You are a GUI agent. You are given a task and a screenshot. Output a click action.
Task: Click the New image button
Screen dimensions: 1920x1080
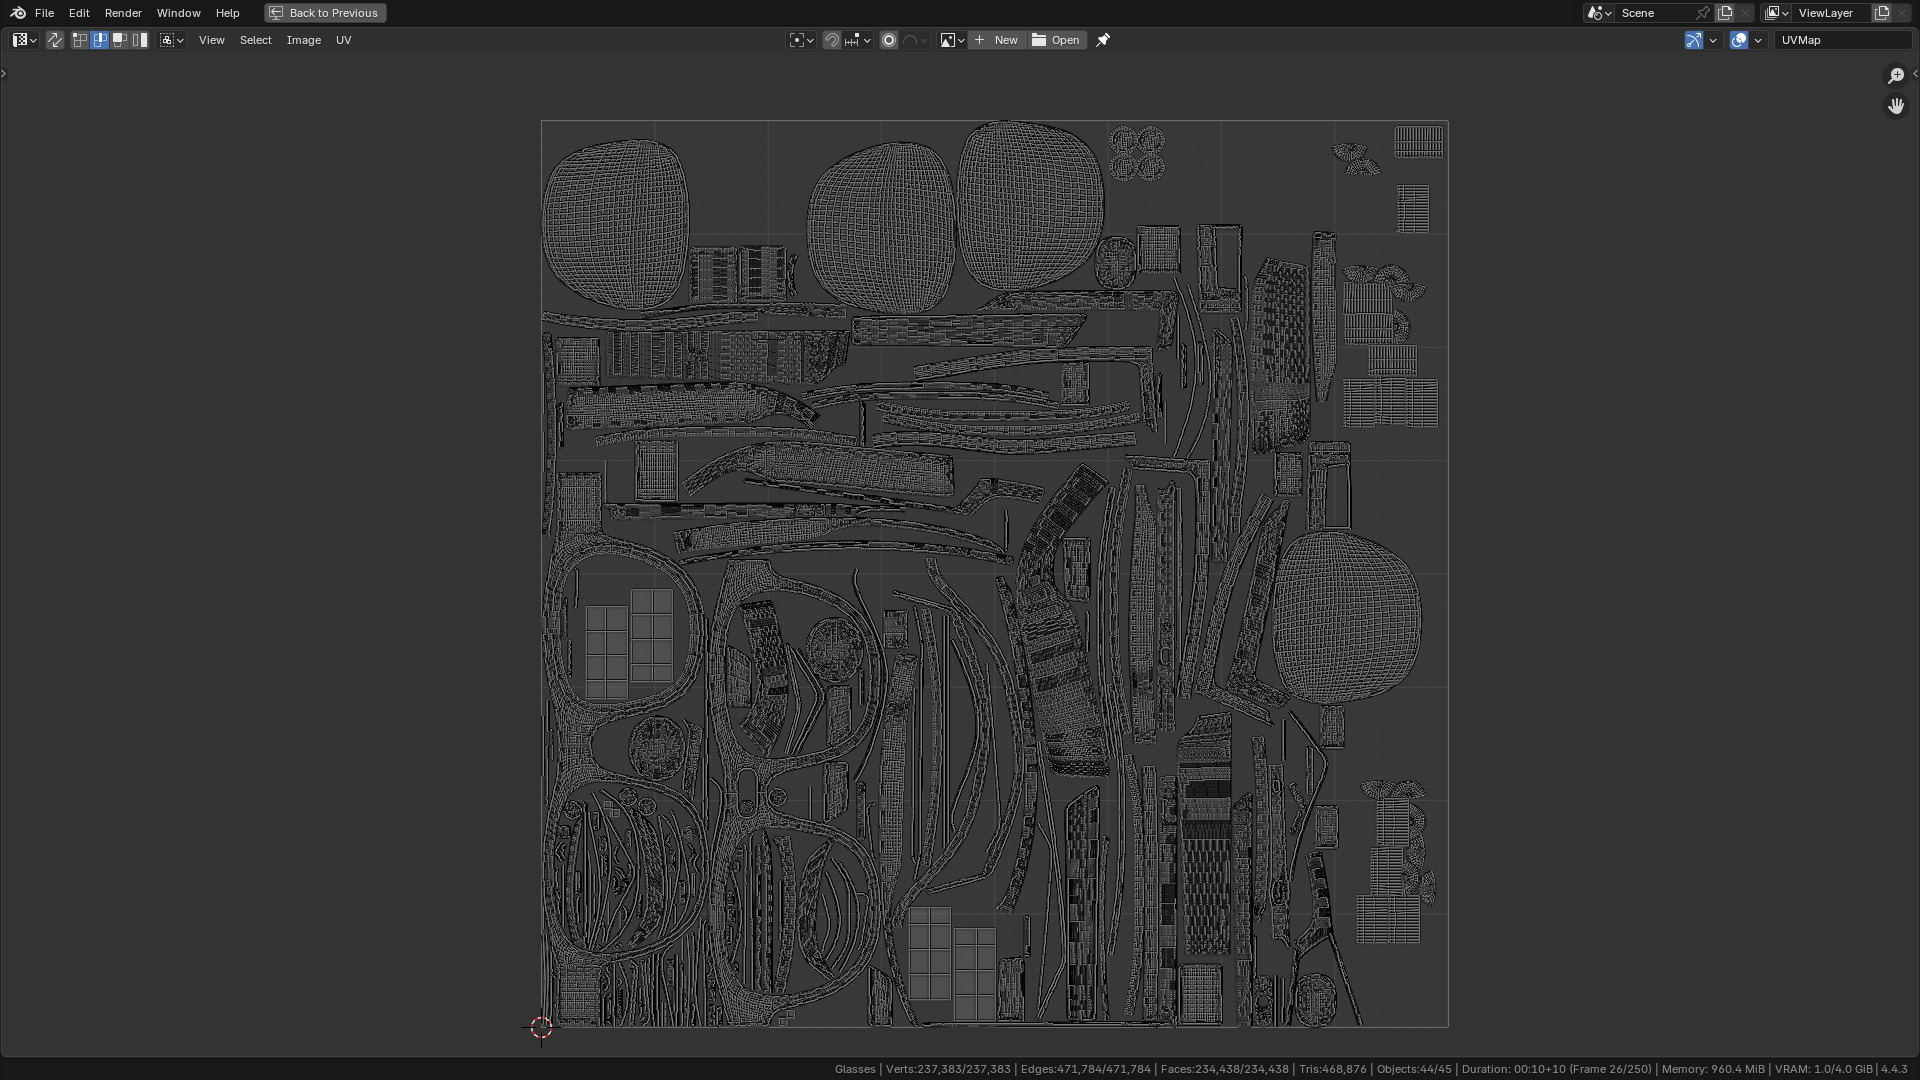996,40
